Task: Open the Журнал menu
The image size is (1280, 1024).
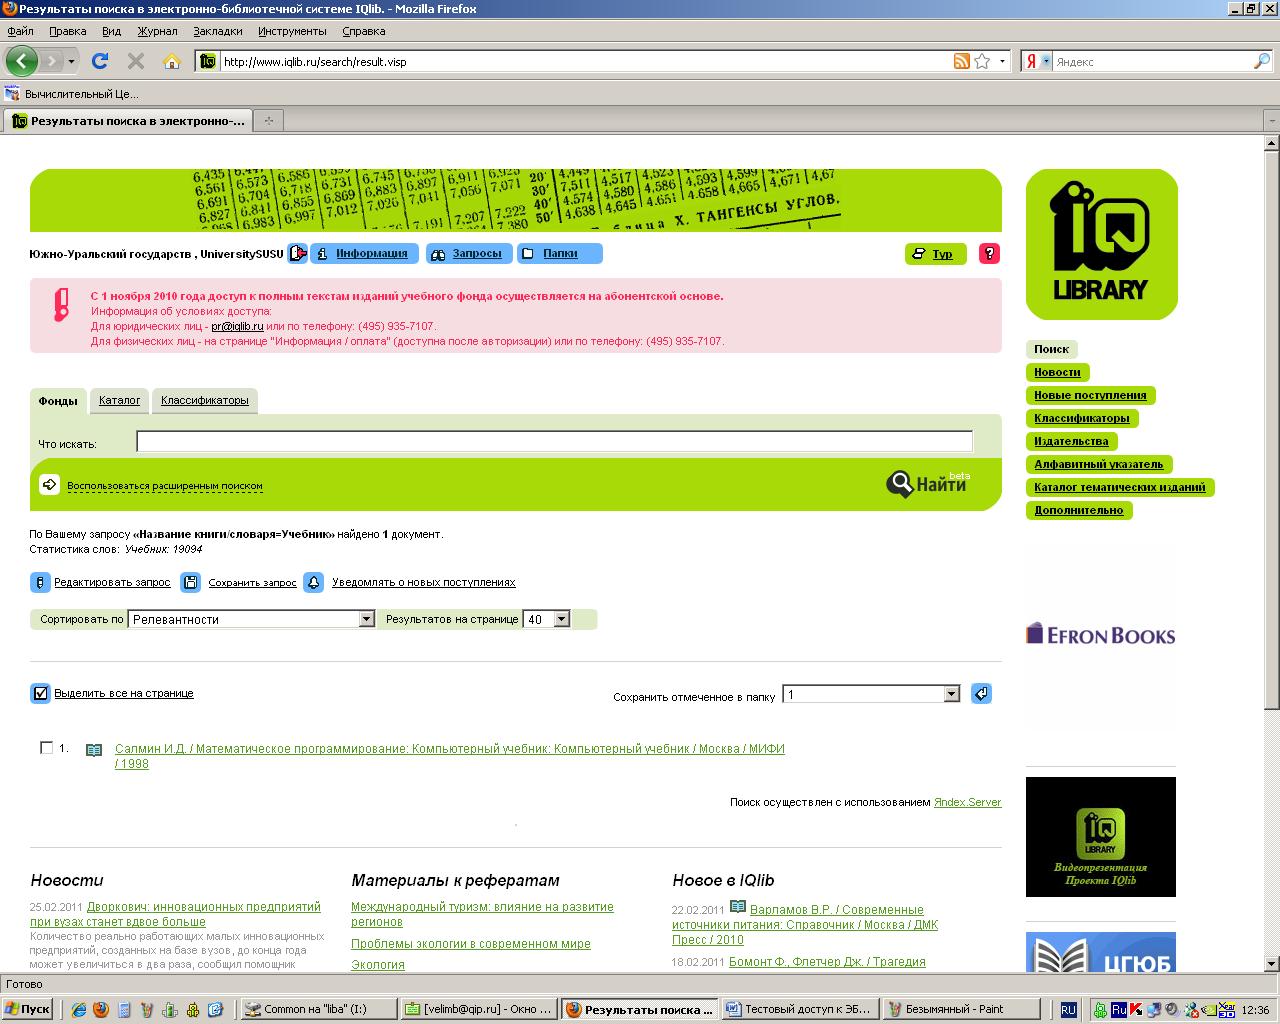Action: tap(157, 31)
